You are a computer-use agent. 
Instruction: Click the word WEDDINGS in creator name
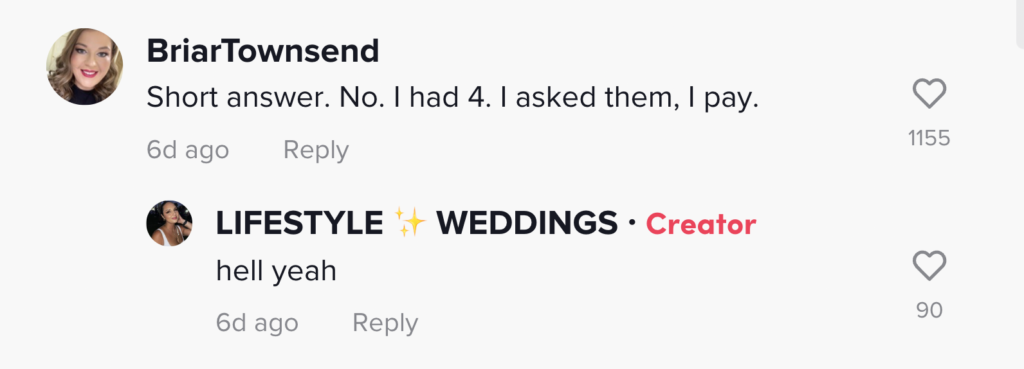[527, 224]
